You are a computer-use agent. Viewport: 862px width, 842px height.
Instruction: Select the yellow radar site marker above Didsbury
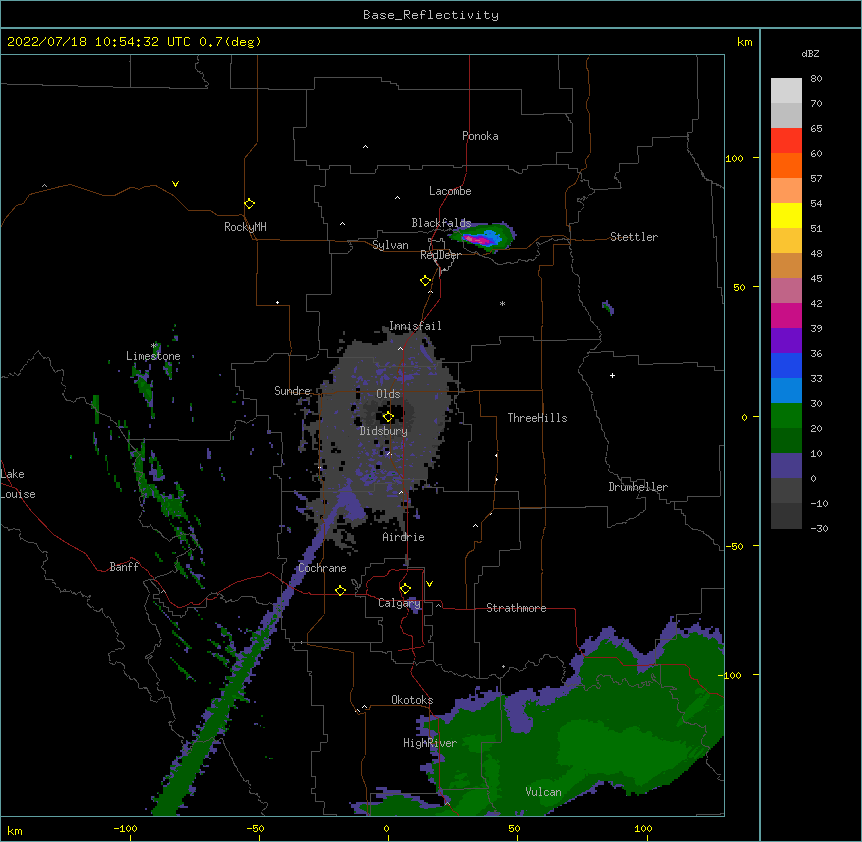click(388, 416)
